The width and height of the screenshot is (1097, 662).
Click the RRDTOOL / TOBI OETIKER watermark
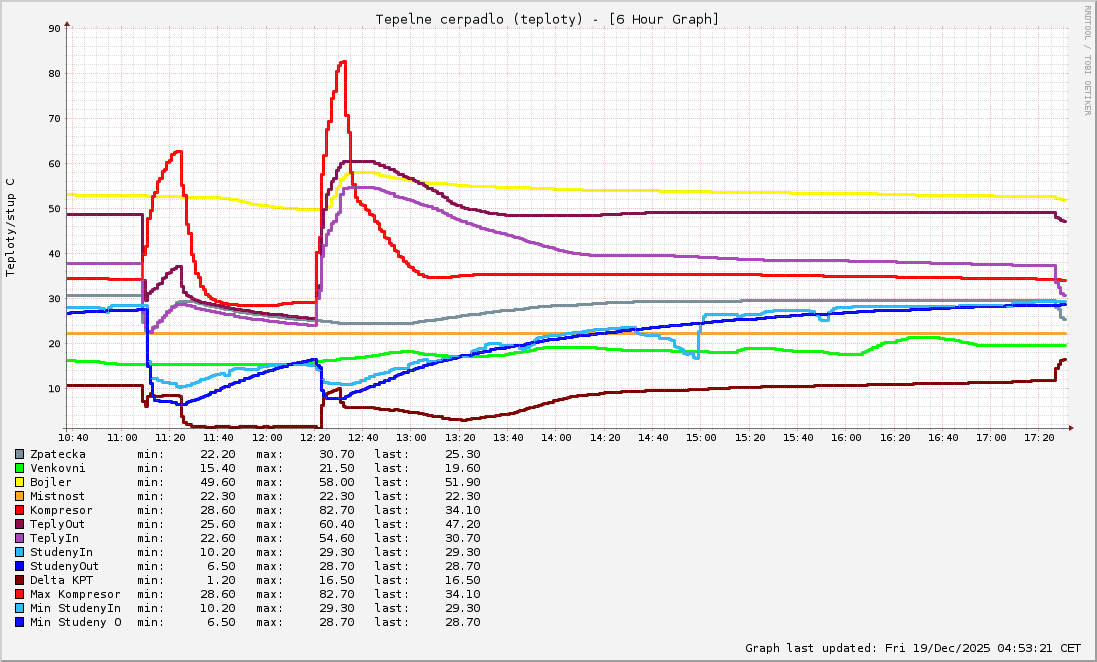coord(1087,60)
